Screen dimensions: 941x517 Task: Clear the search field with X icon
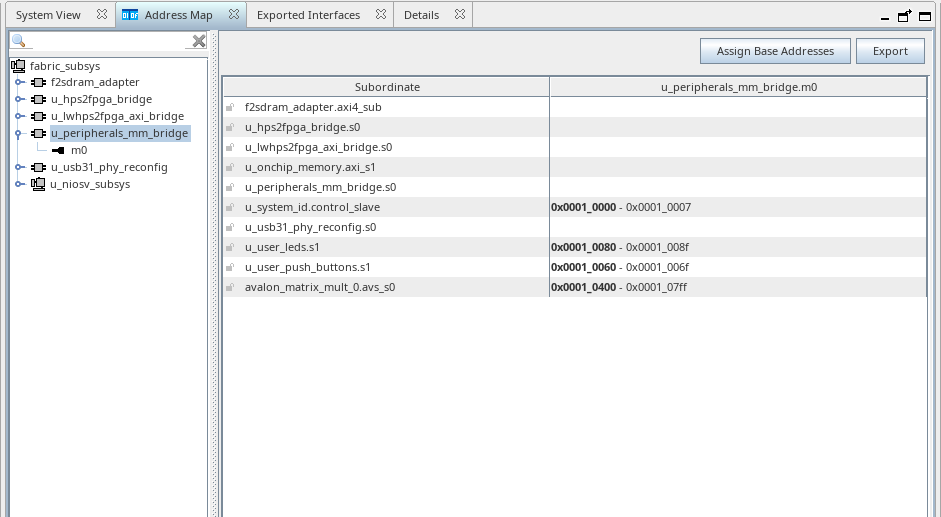[x=199, y=41]
